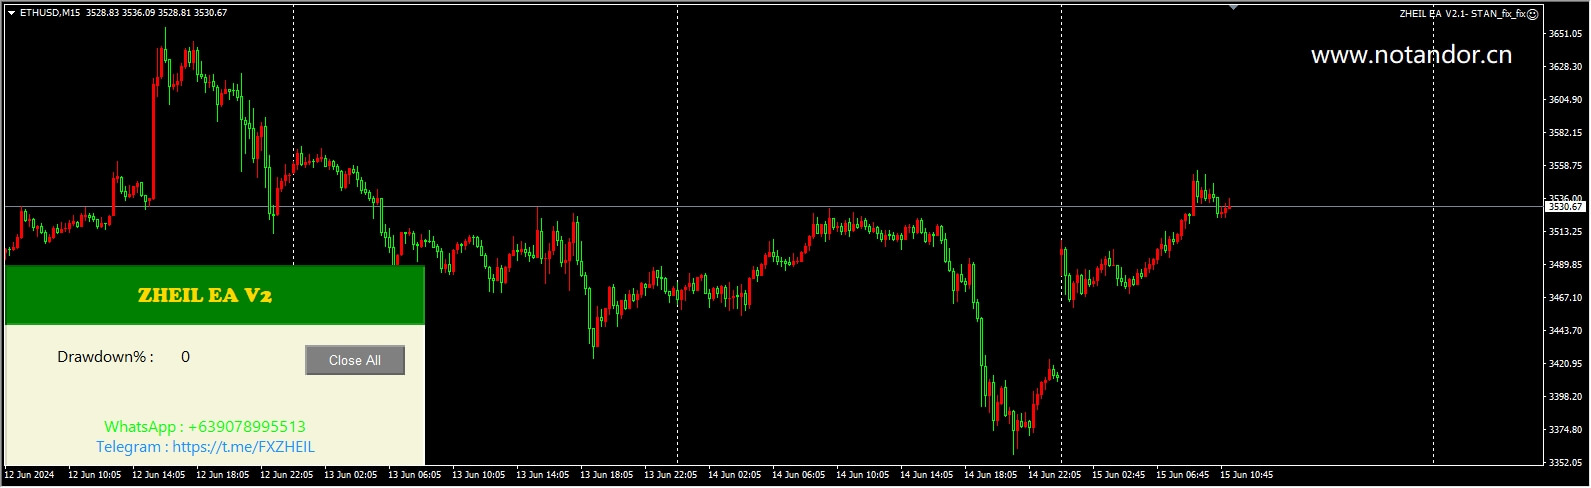Click the 12 Jun 18:05 time label
The width and height of the screenshot is (1591, 488).
click(x=222, y=475)
